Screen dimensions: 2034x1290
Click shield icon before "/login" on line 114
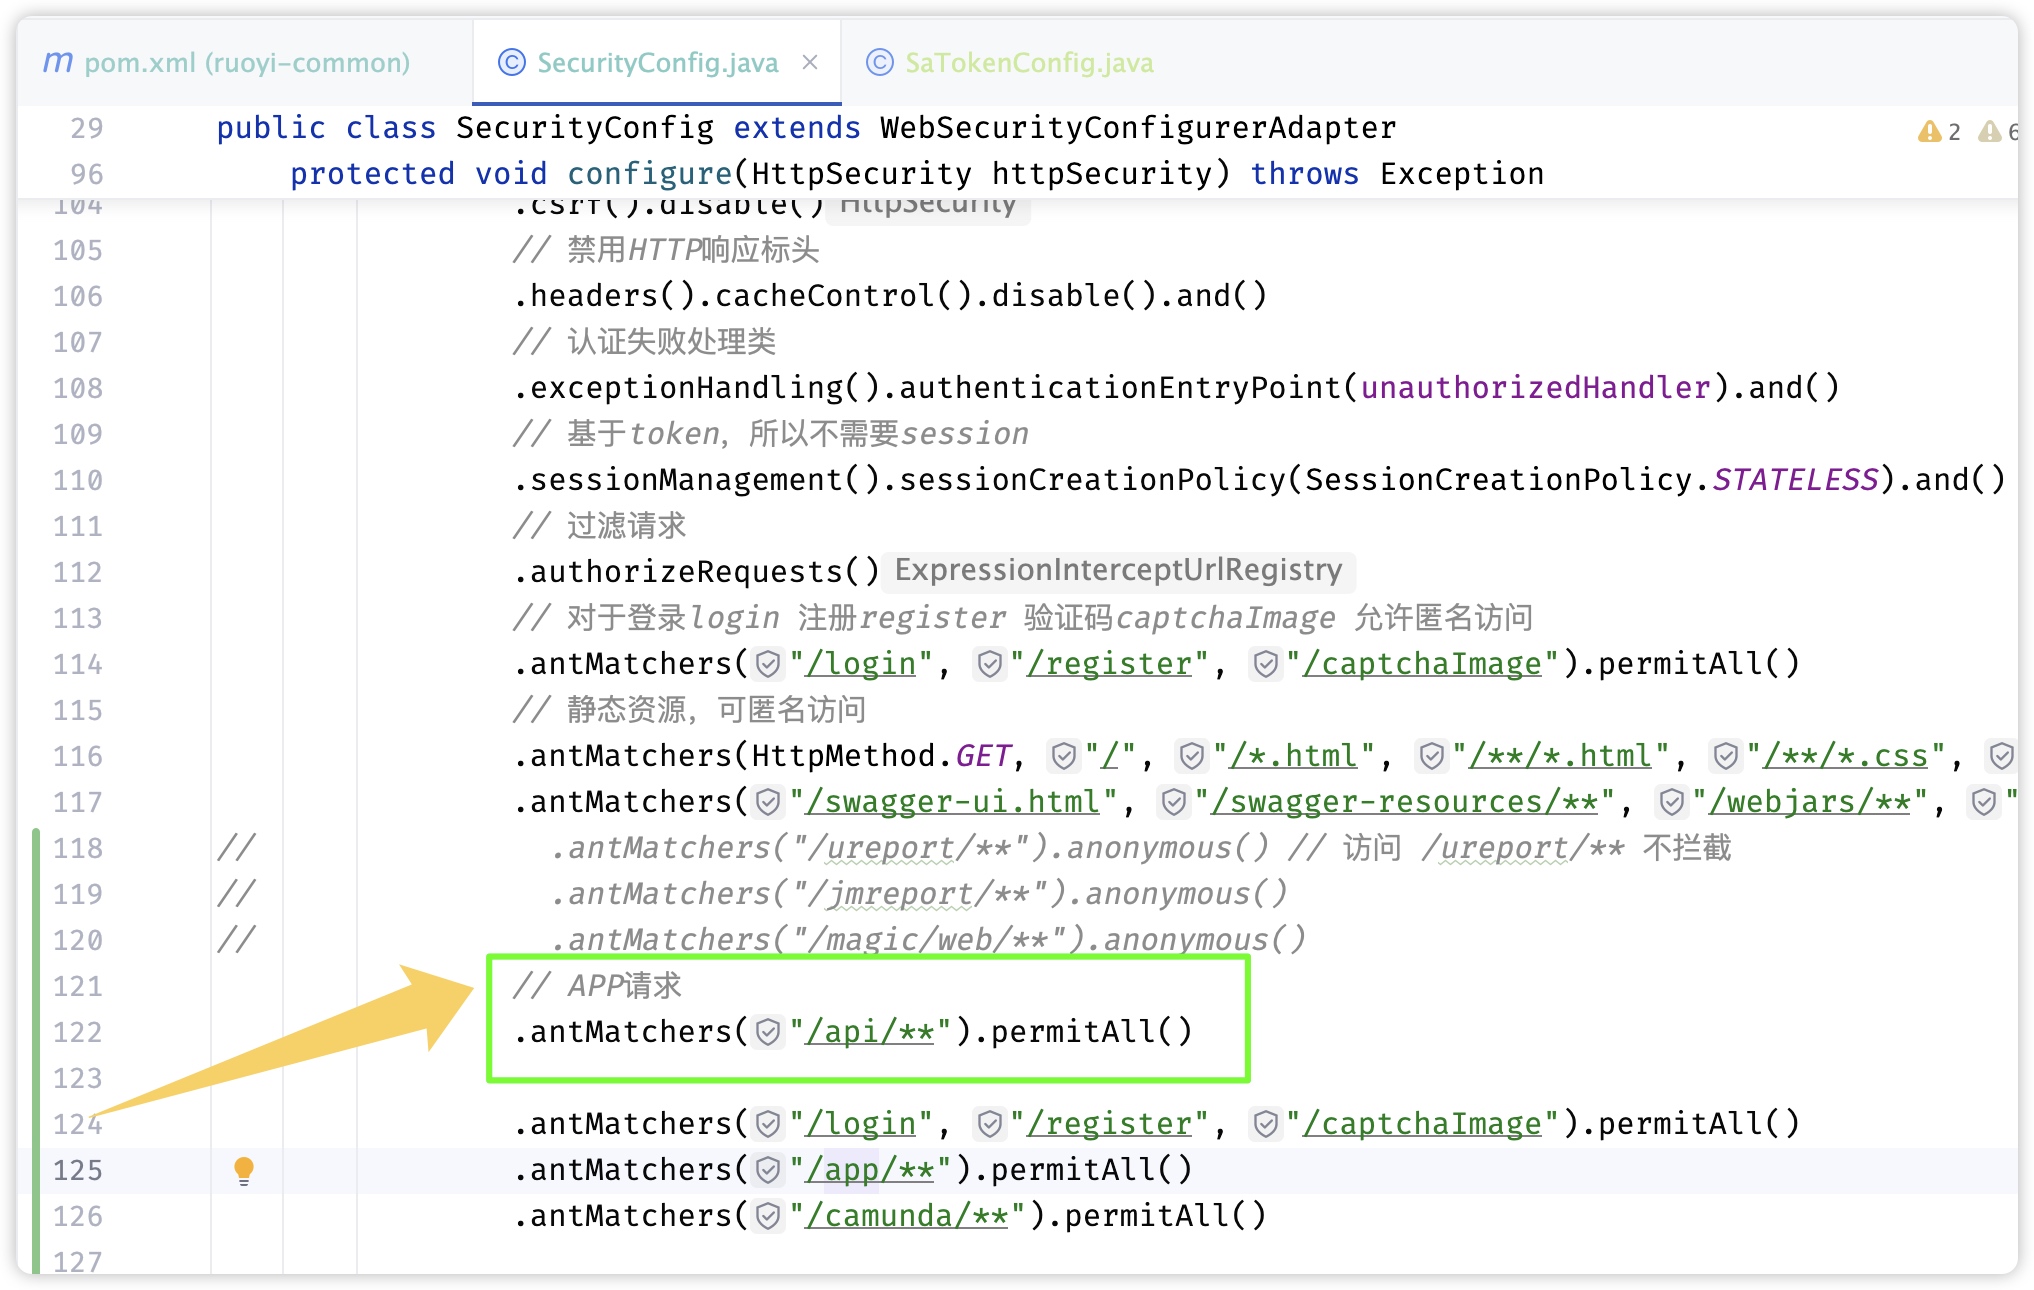(768, 664)
